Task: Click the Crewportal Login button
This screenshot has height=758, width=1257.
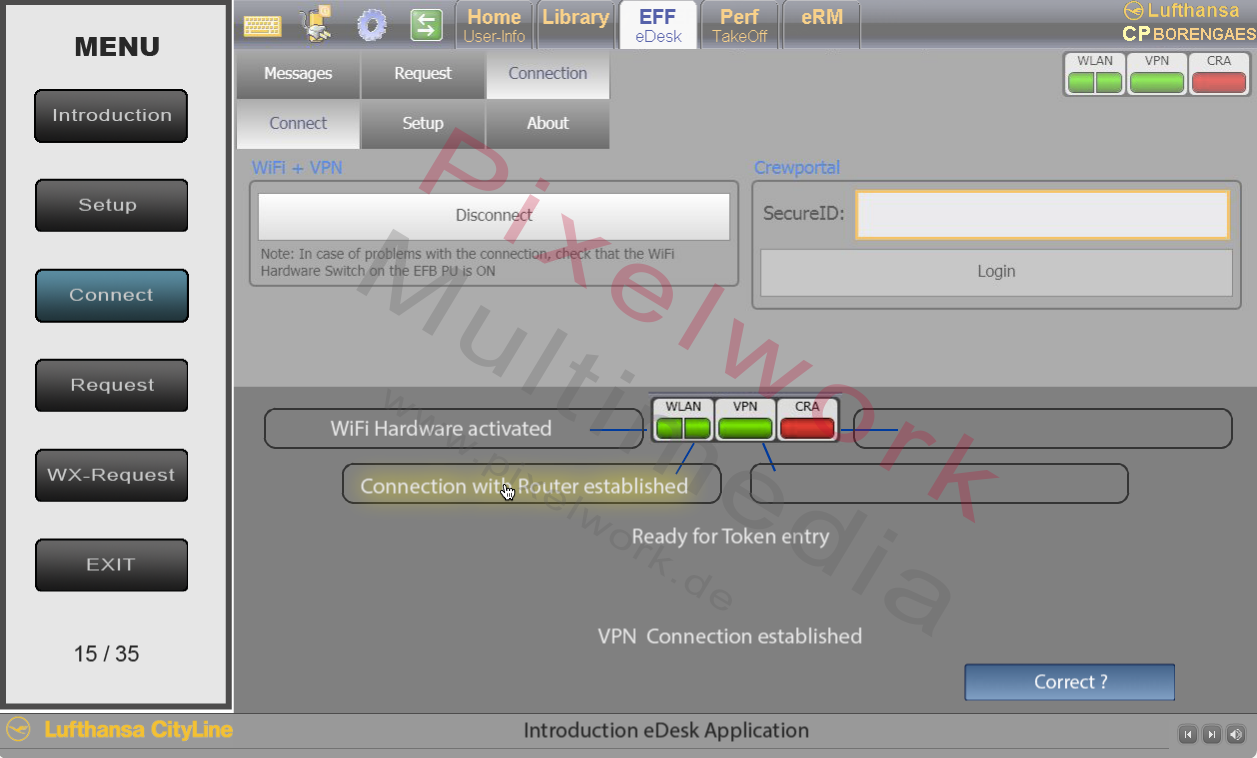Action: [x=996, y=272]
